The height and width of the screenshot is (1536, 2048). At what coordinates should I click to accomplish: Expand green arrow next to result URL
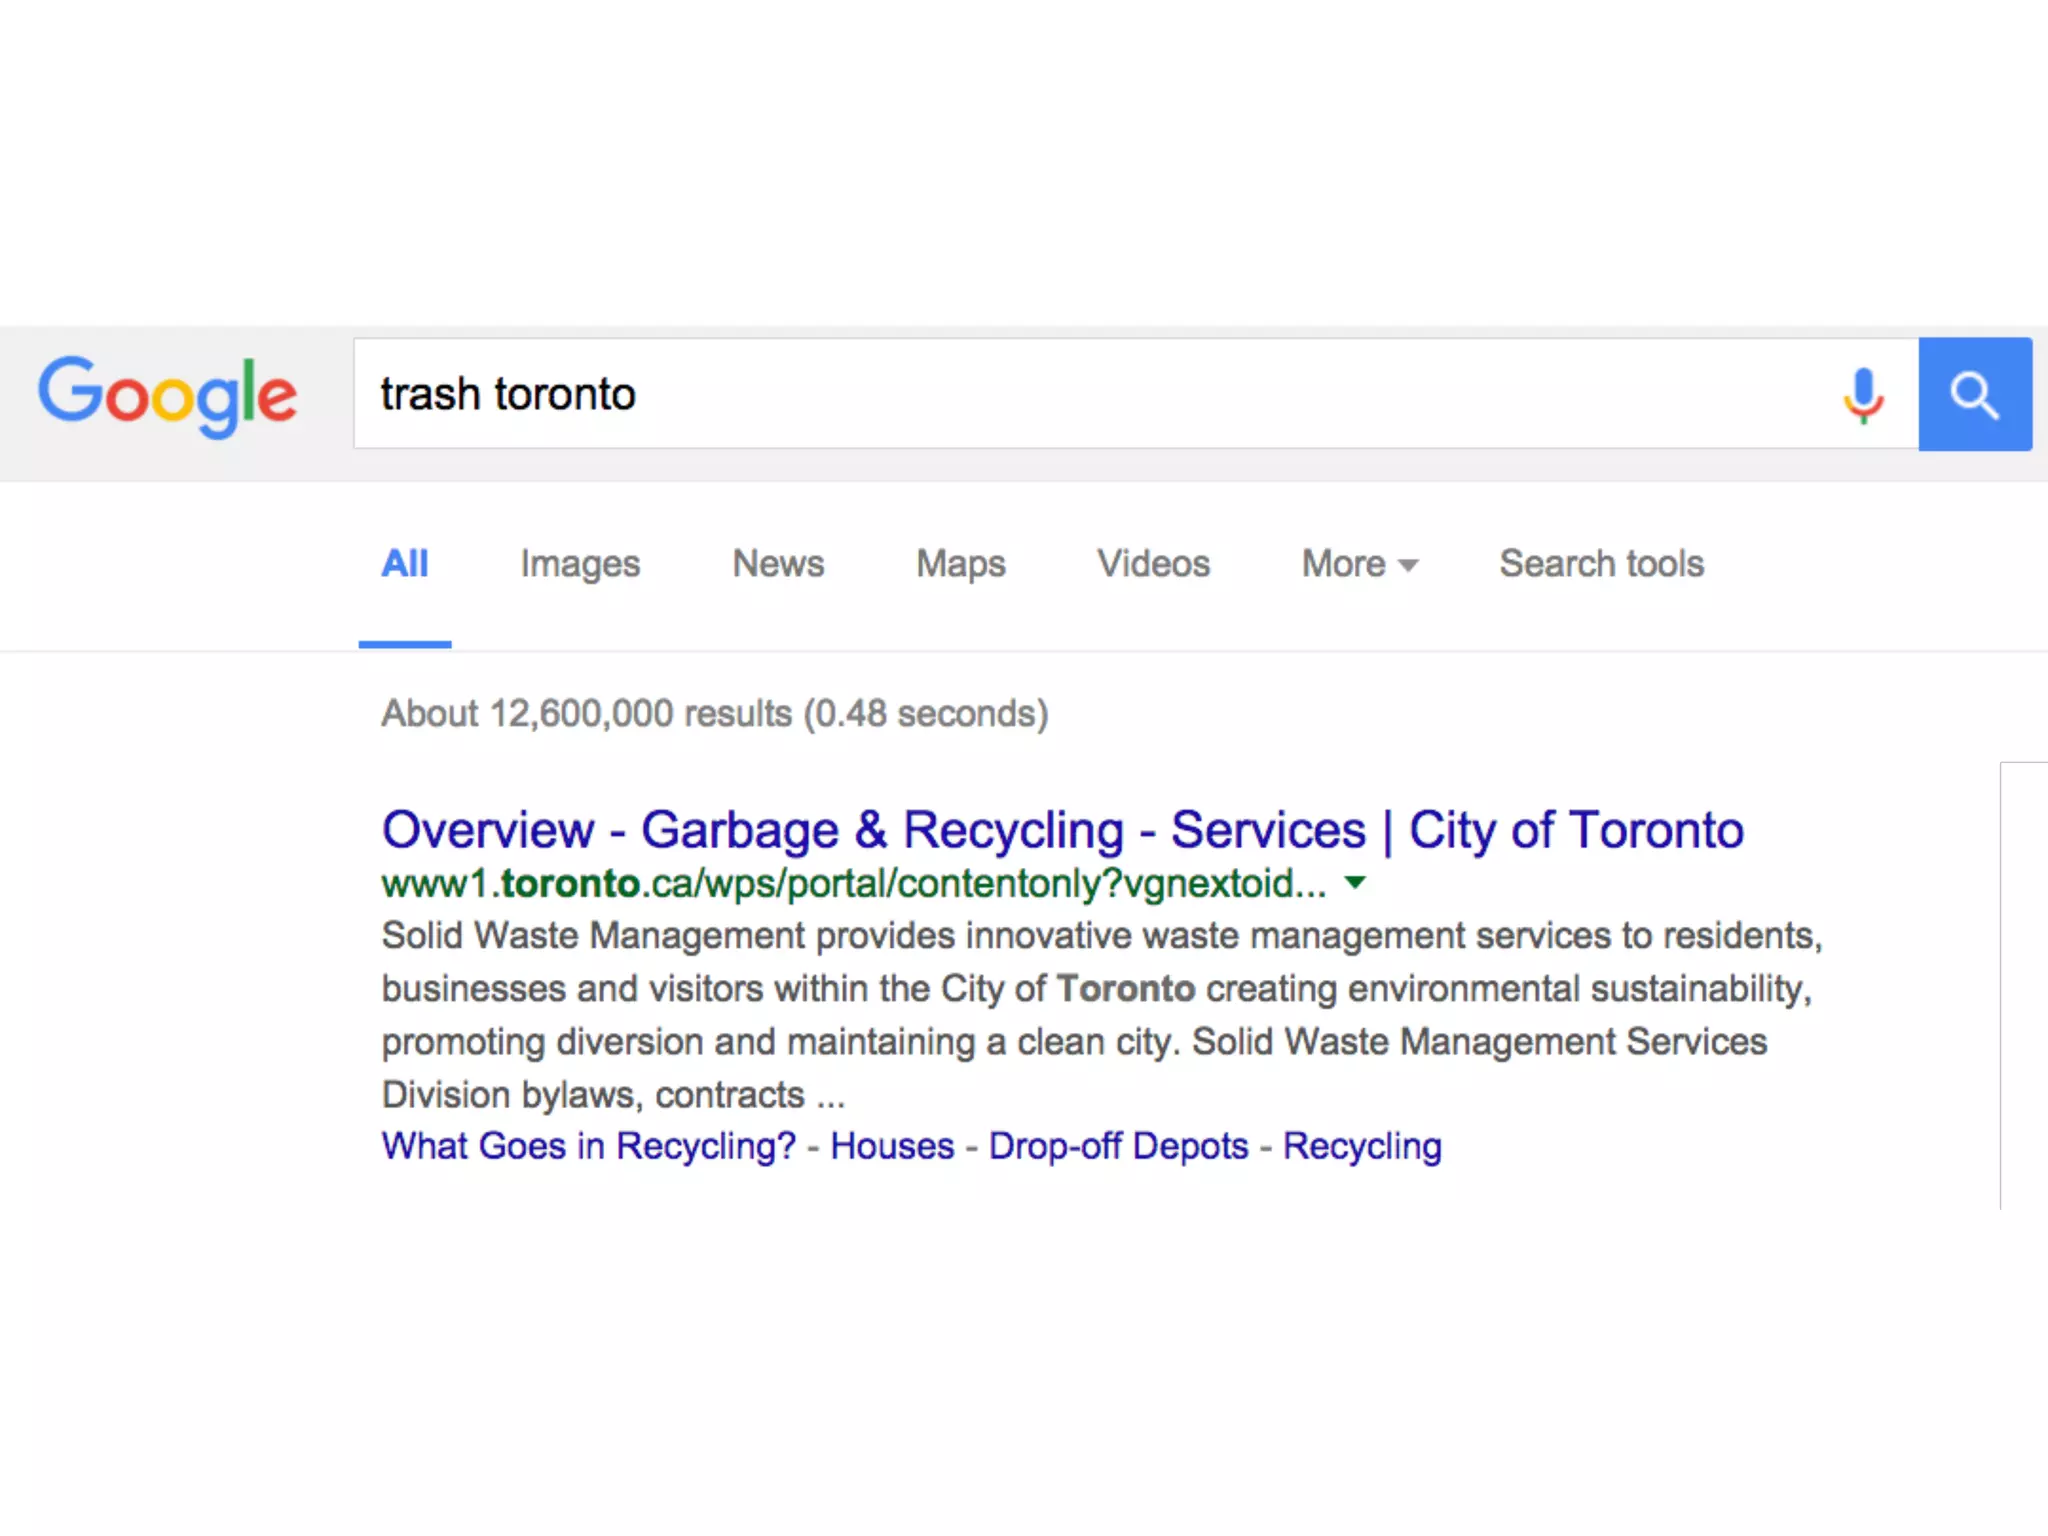point(1355,883)
